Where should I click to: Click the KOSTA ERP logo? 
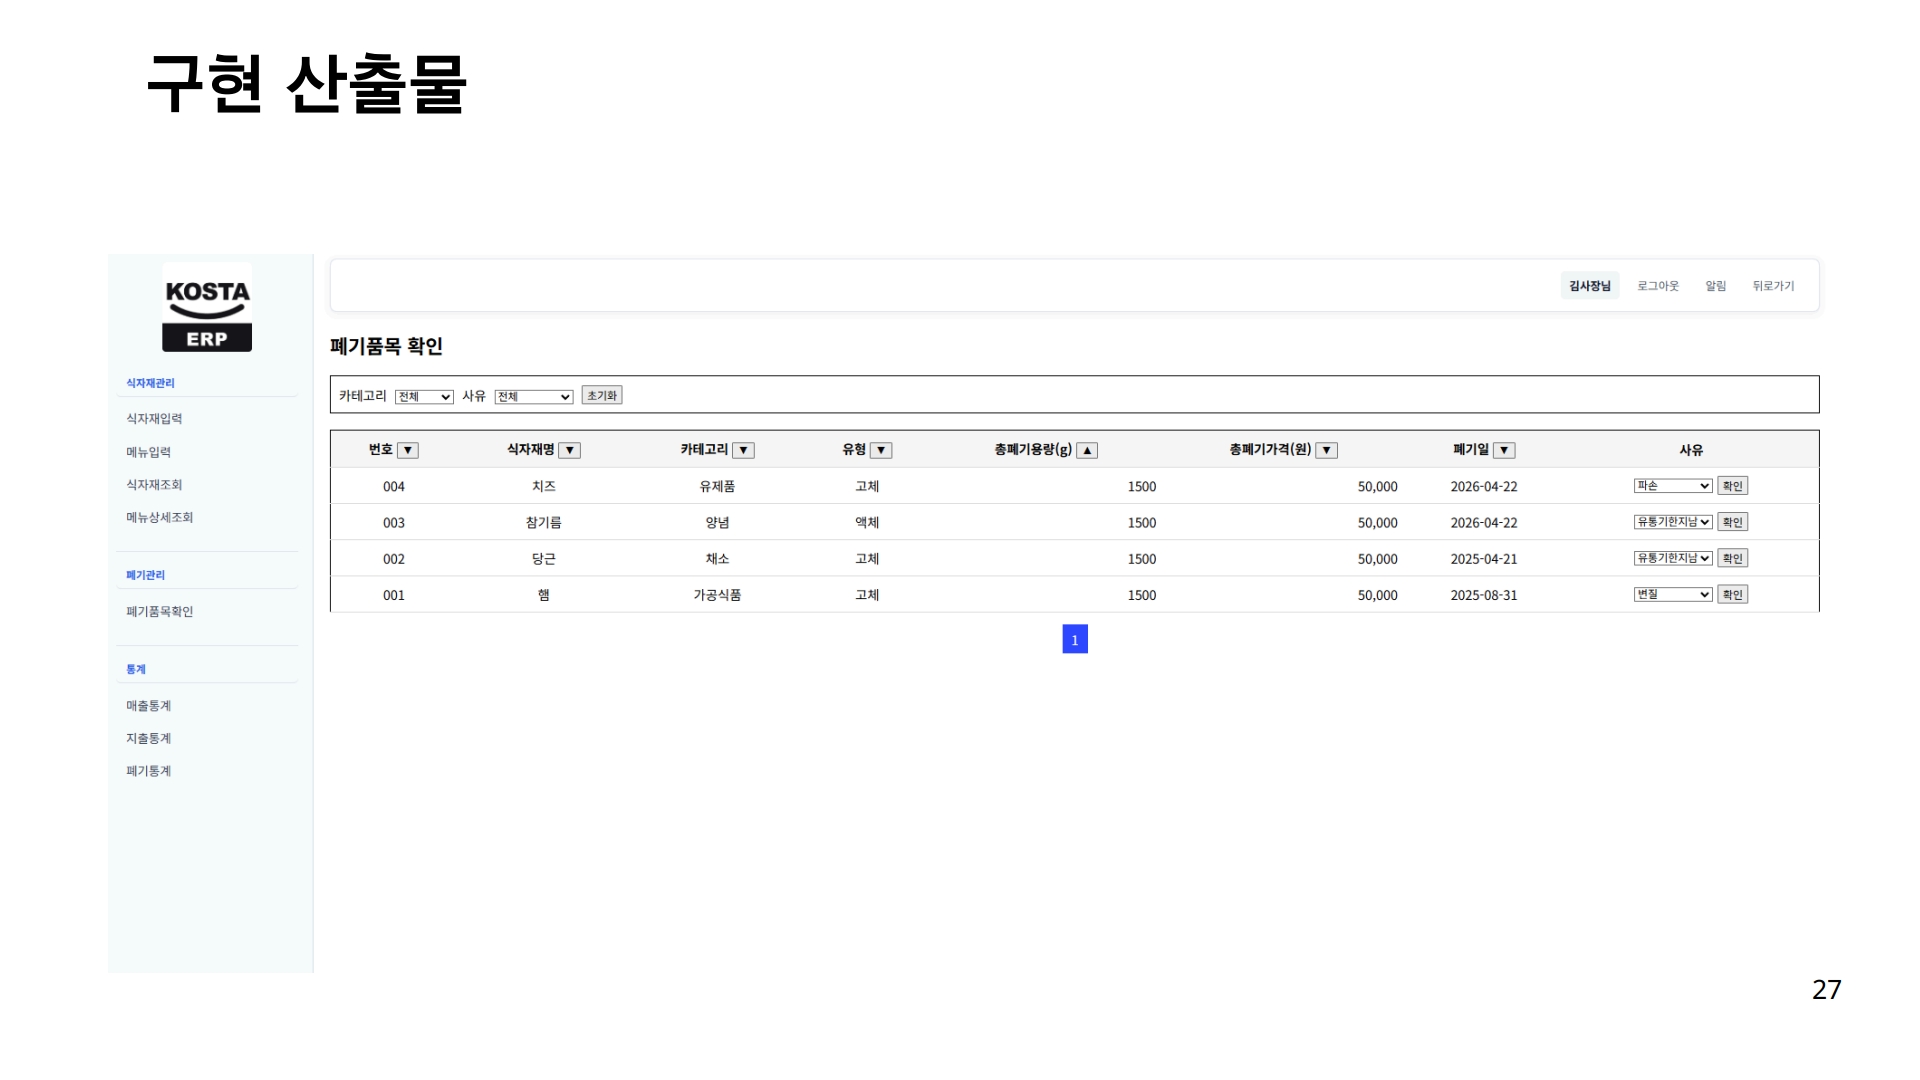[x=207, y=308]
